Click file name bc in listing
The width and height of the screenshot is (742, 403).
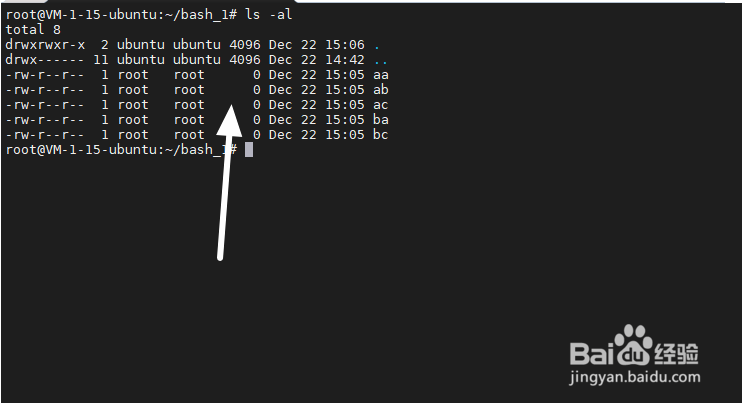380,135
